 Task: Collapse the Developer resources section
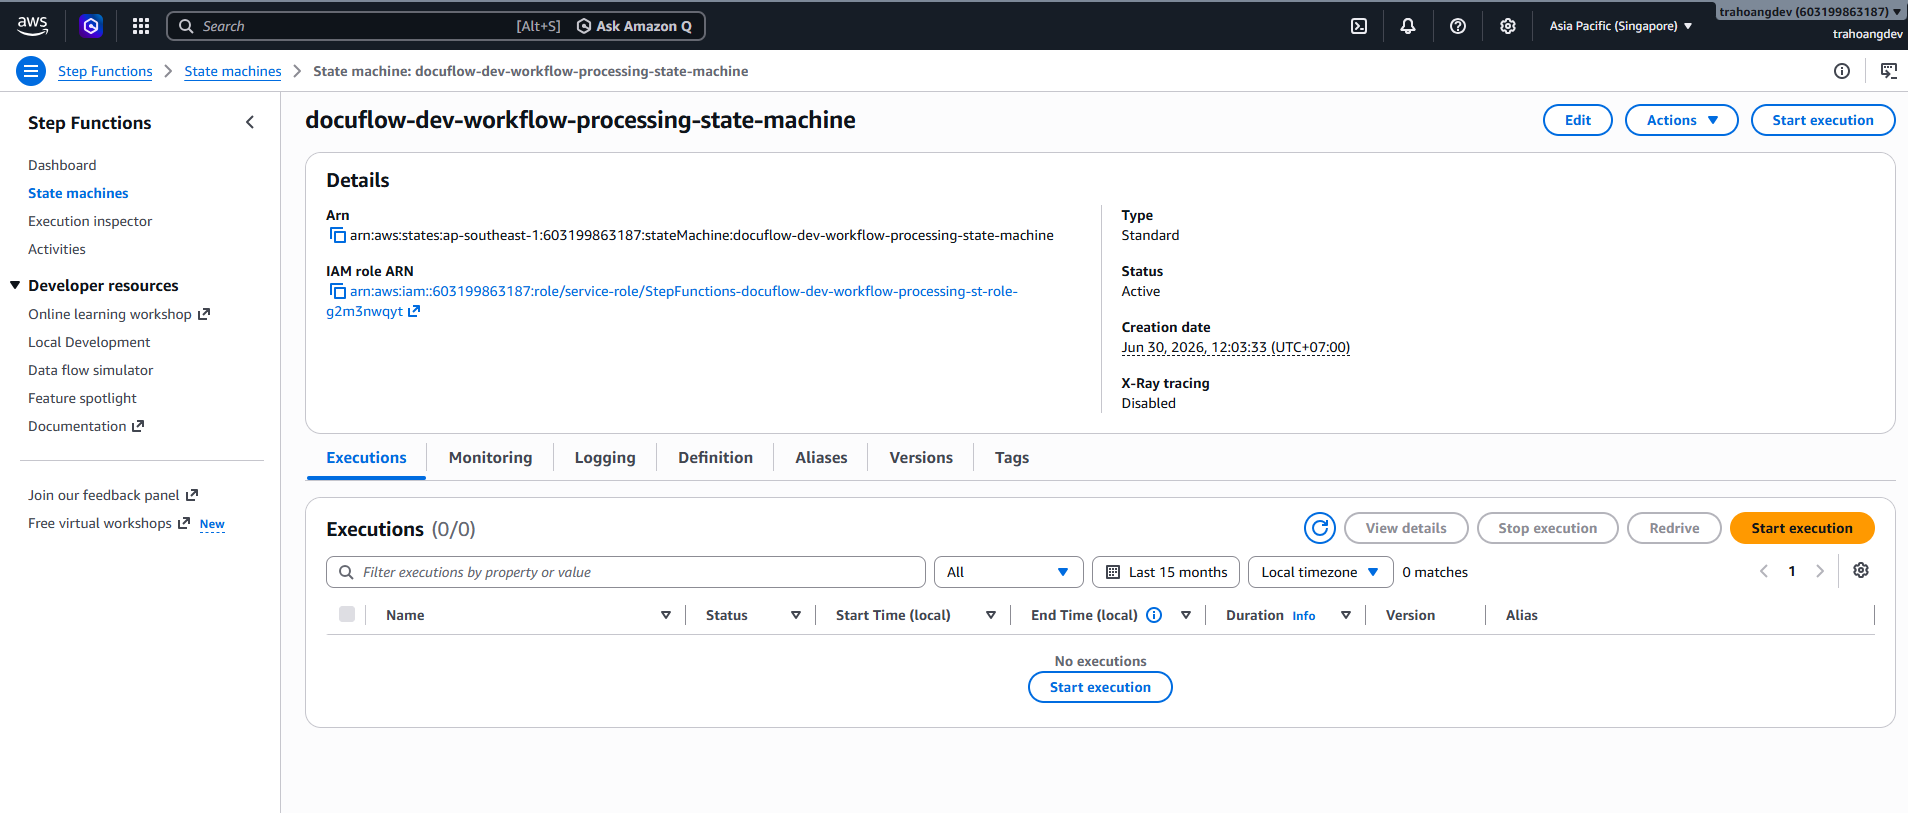(x=15, y=285)
